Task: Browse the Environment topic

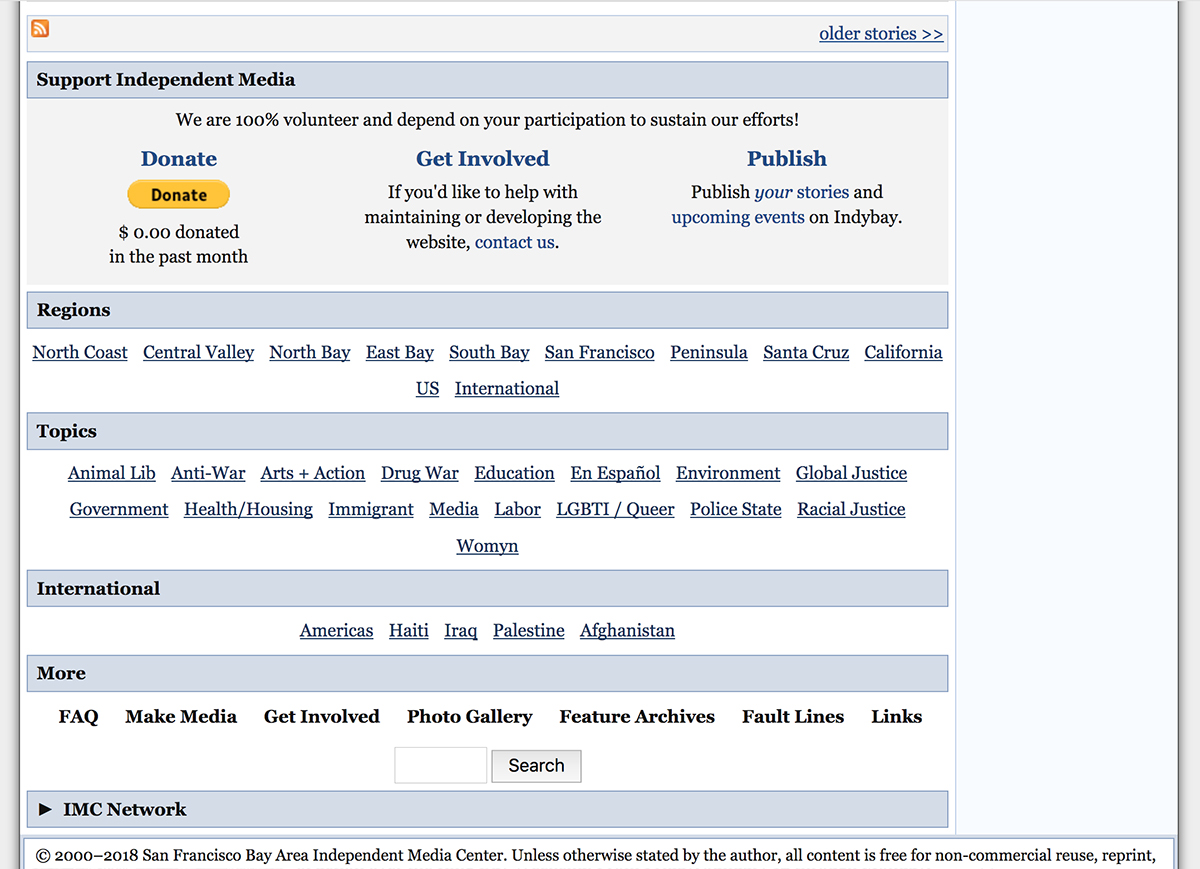Action: 728,473
